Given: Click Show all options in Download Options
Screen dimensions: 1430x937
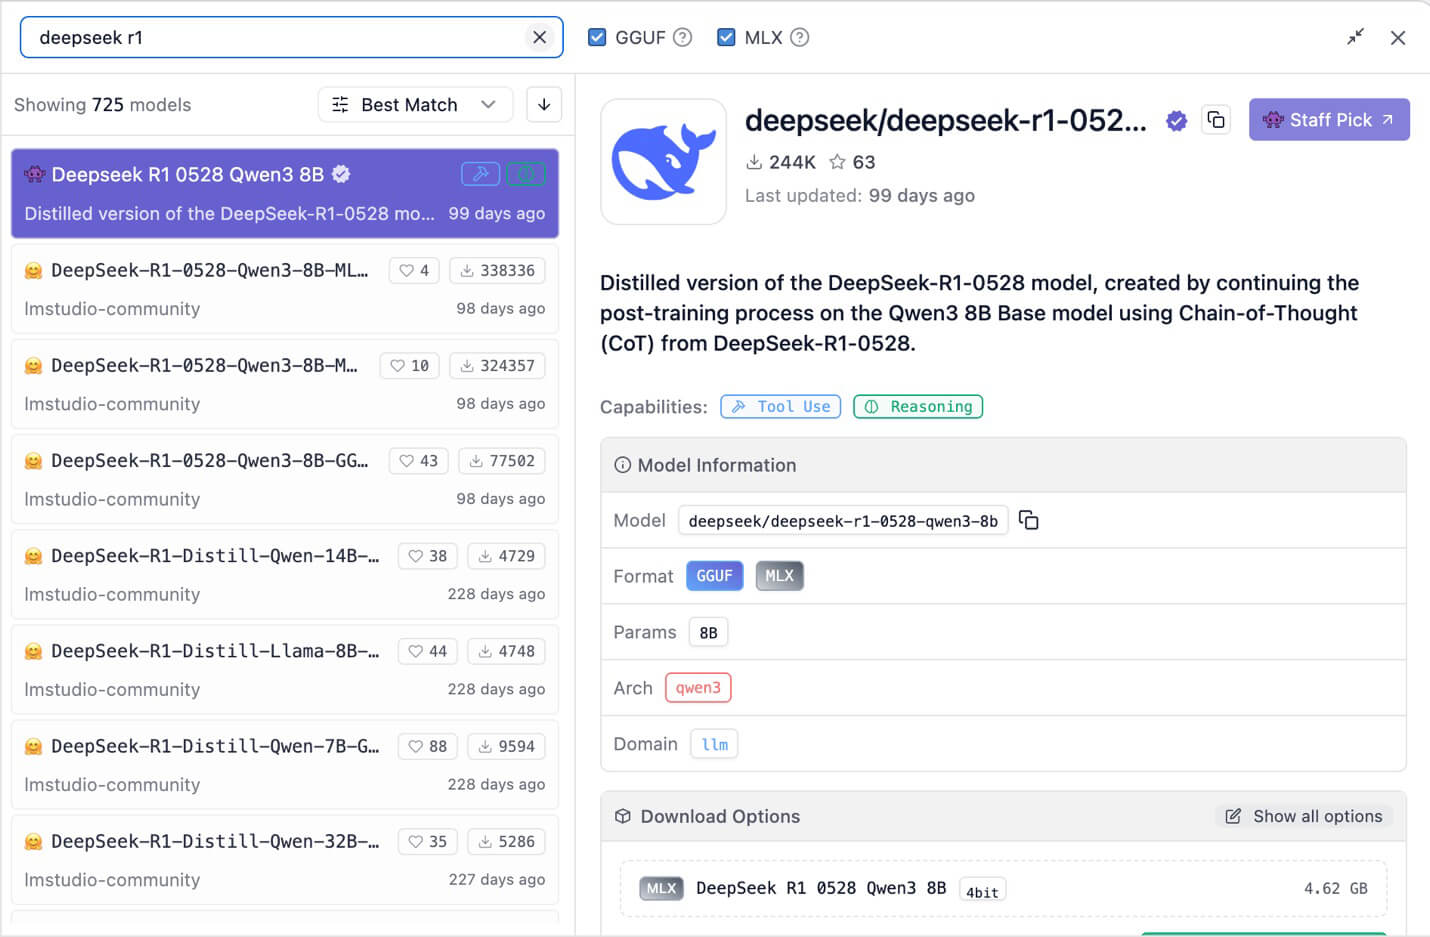Looking at the screenshot, I should point(1303,816).
